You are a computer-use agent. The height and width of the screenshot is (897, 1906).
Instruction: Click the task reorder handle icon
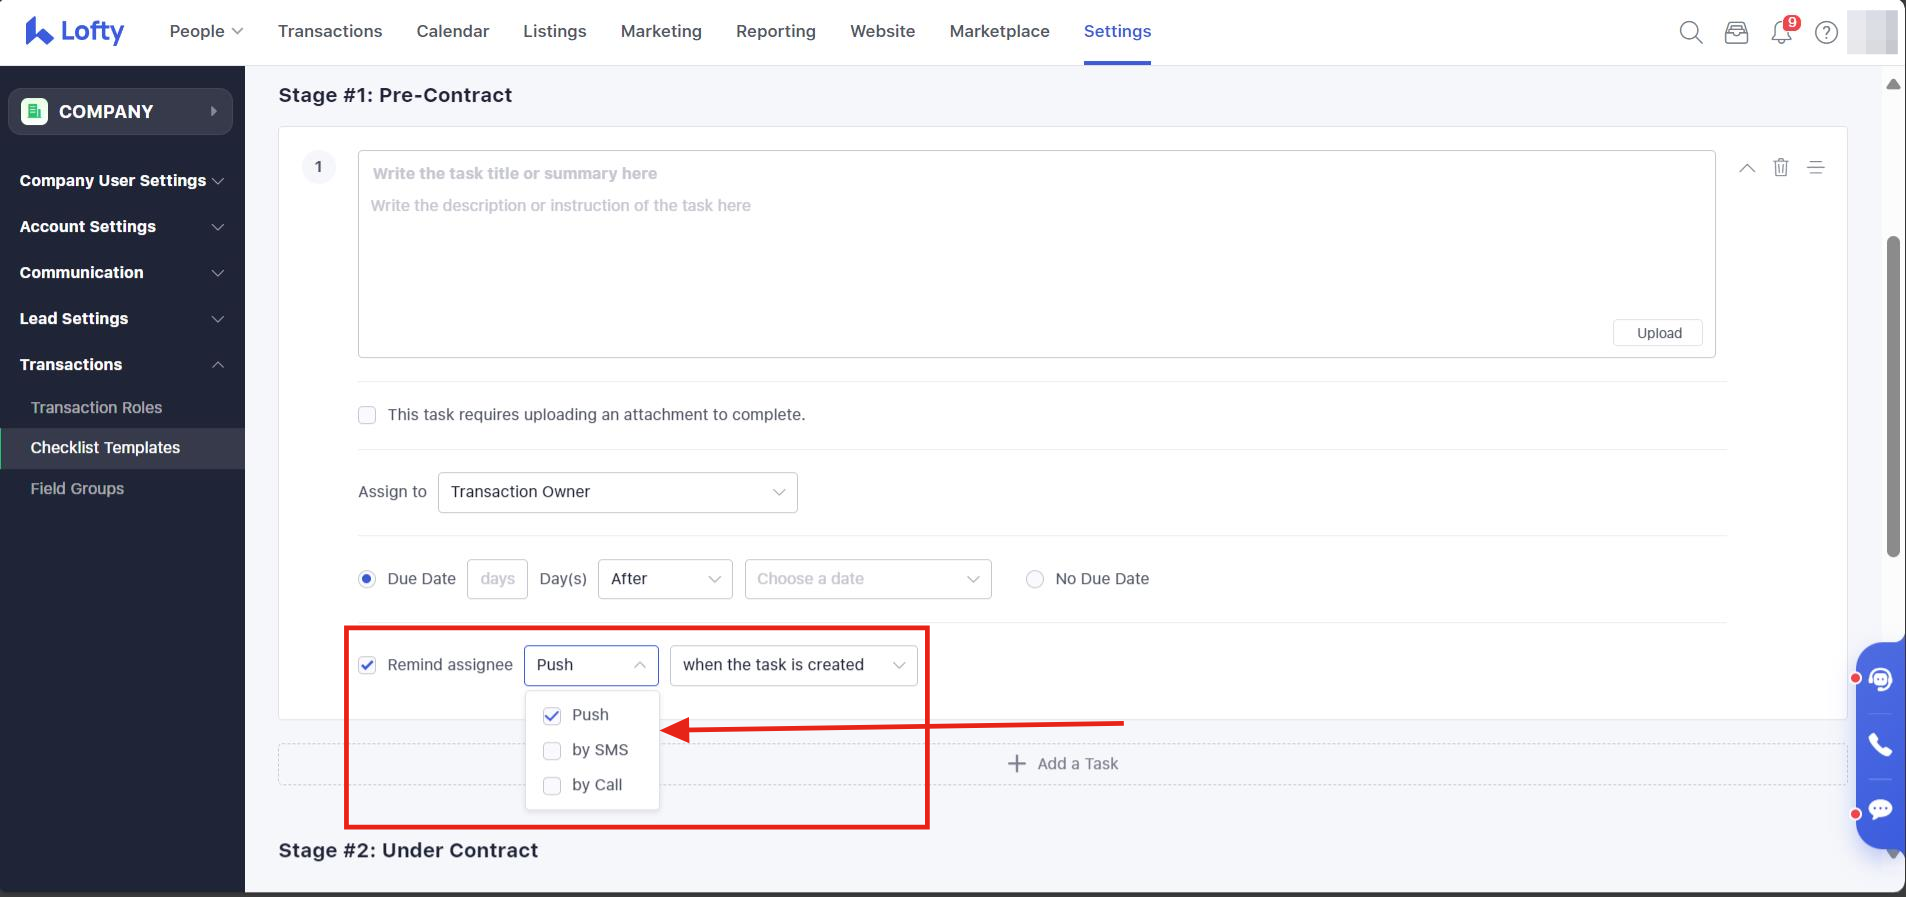1816,167
